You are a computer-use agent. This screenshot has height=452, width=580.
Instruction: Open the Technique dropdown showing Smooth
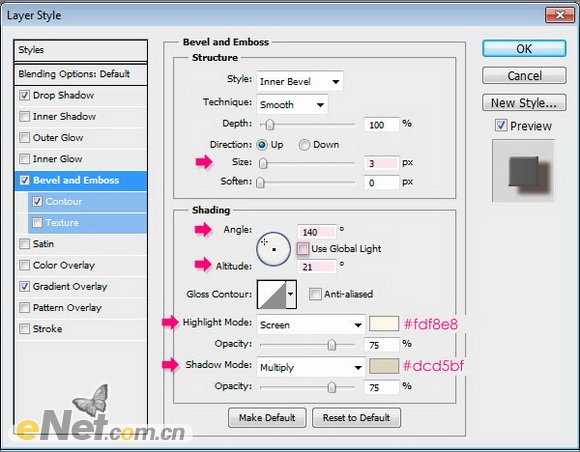click(292, 105)
